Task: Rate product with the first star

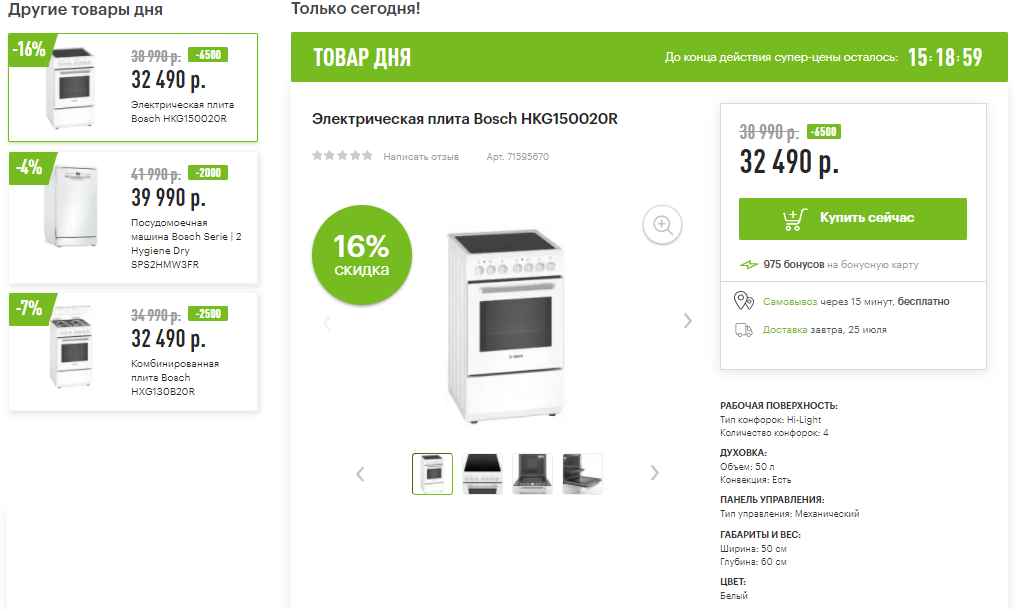Action: tap(317, 155)
